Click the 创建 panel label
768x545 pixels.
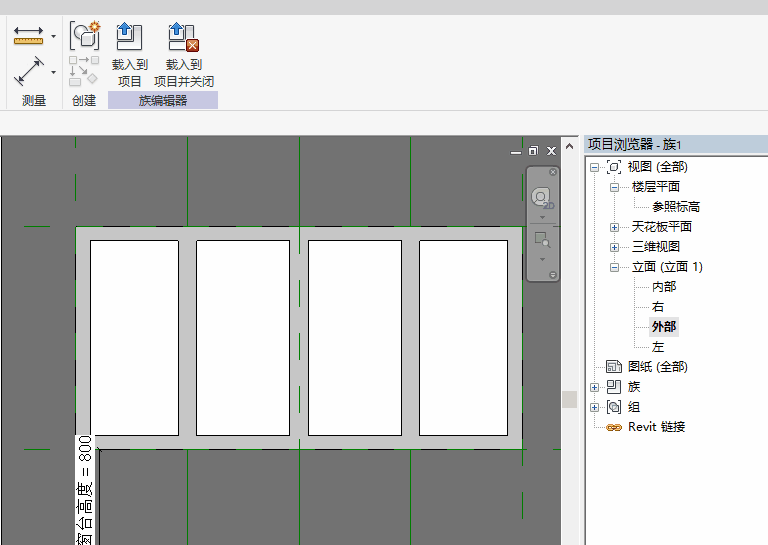pyautogui.click(x=84, y=100)
